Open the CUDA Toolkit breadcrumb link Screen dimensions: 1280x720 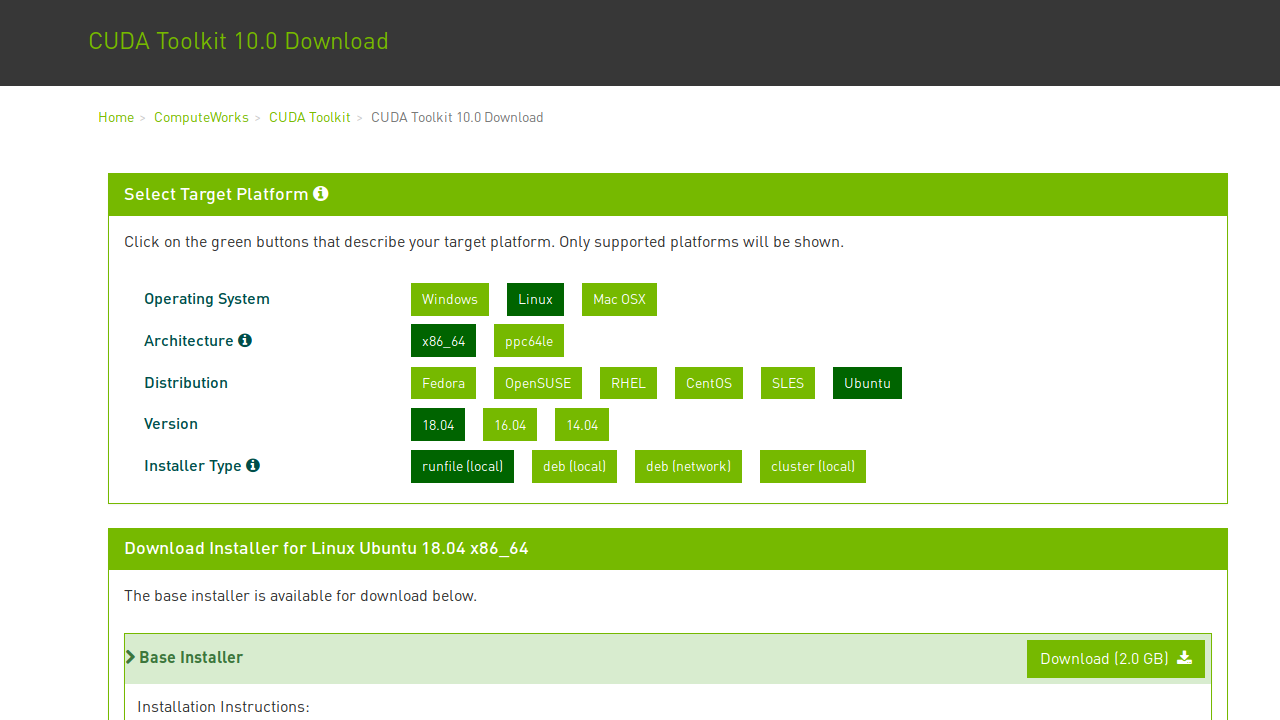tap(310, 117)
